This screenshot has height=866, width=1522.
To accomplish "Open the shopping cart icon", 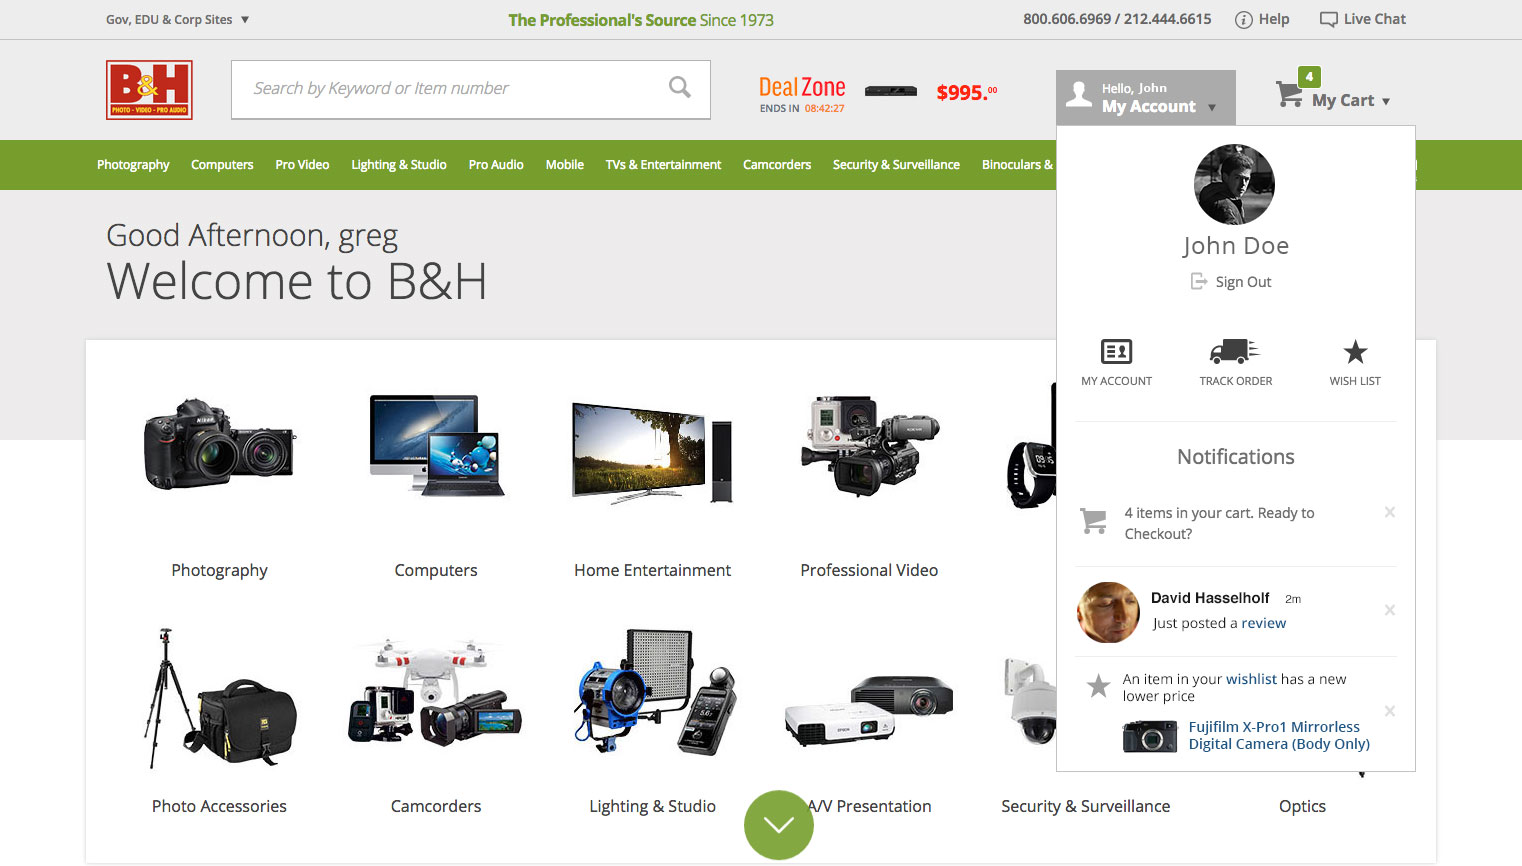I will tap(1289, 95).
